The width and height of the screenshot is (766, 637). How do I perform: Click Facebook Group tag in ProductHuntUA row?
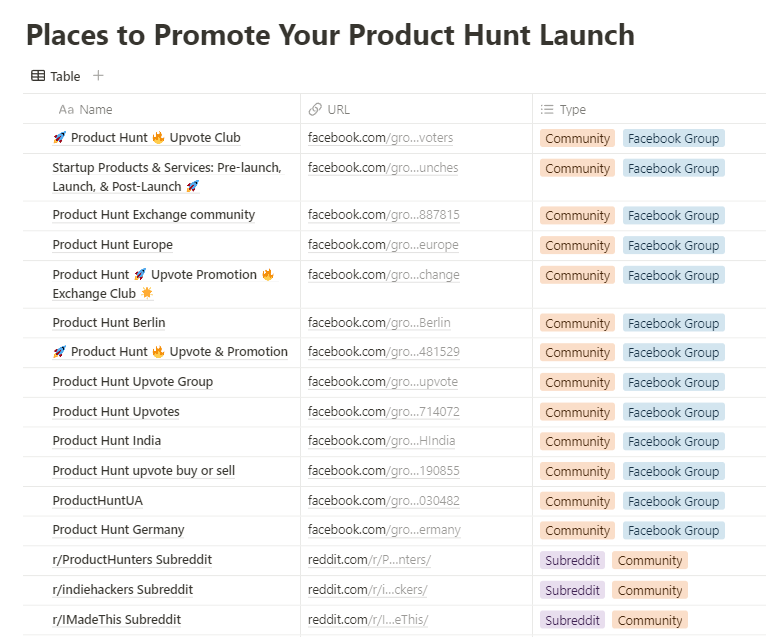tap(673, 501)
